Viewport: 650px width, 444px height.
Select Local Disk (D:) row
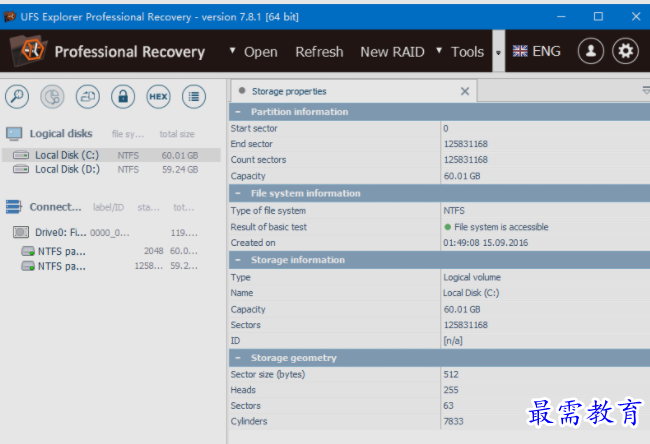[111, 169]
